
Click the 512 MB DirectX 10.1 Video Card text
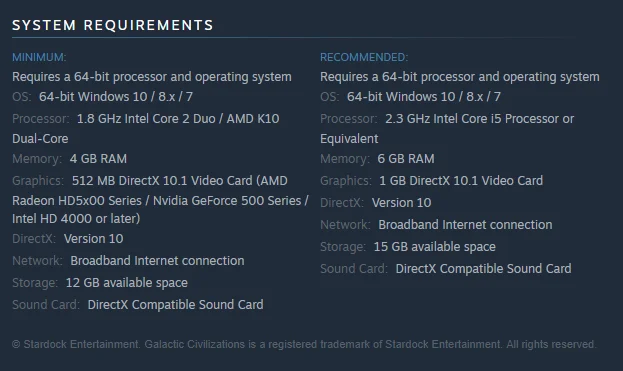tap(162, 180)
